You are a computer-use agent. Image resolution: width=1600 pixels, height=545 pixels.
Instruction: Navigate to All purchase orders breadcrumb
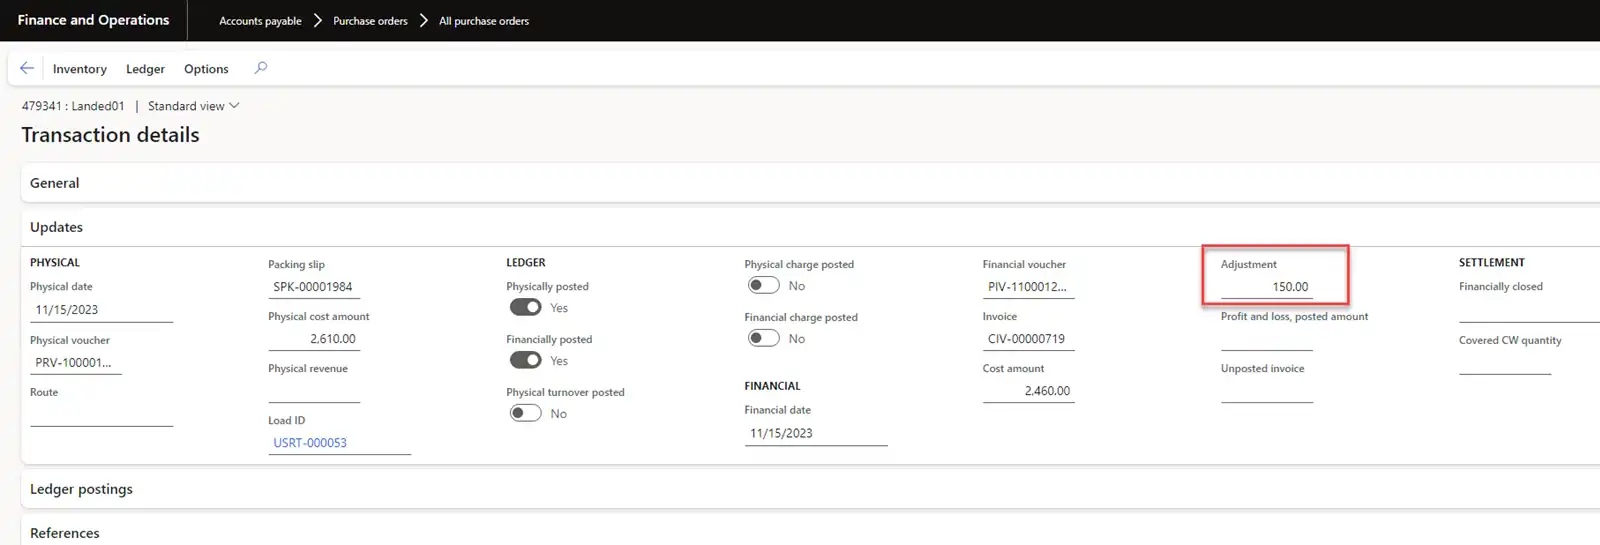[484, 21]
